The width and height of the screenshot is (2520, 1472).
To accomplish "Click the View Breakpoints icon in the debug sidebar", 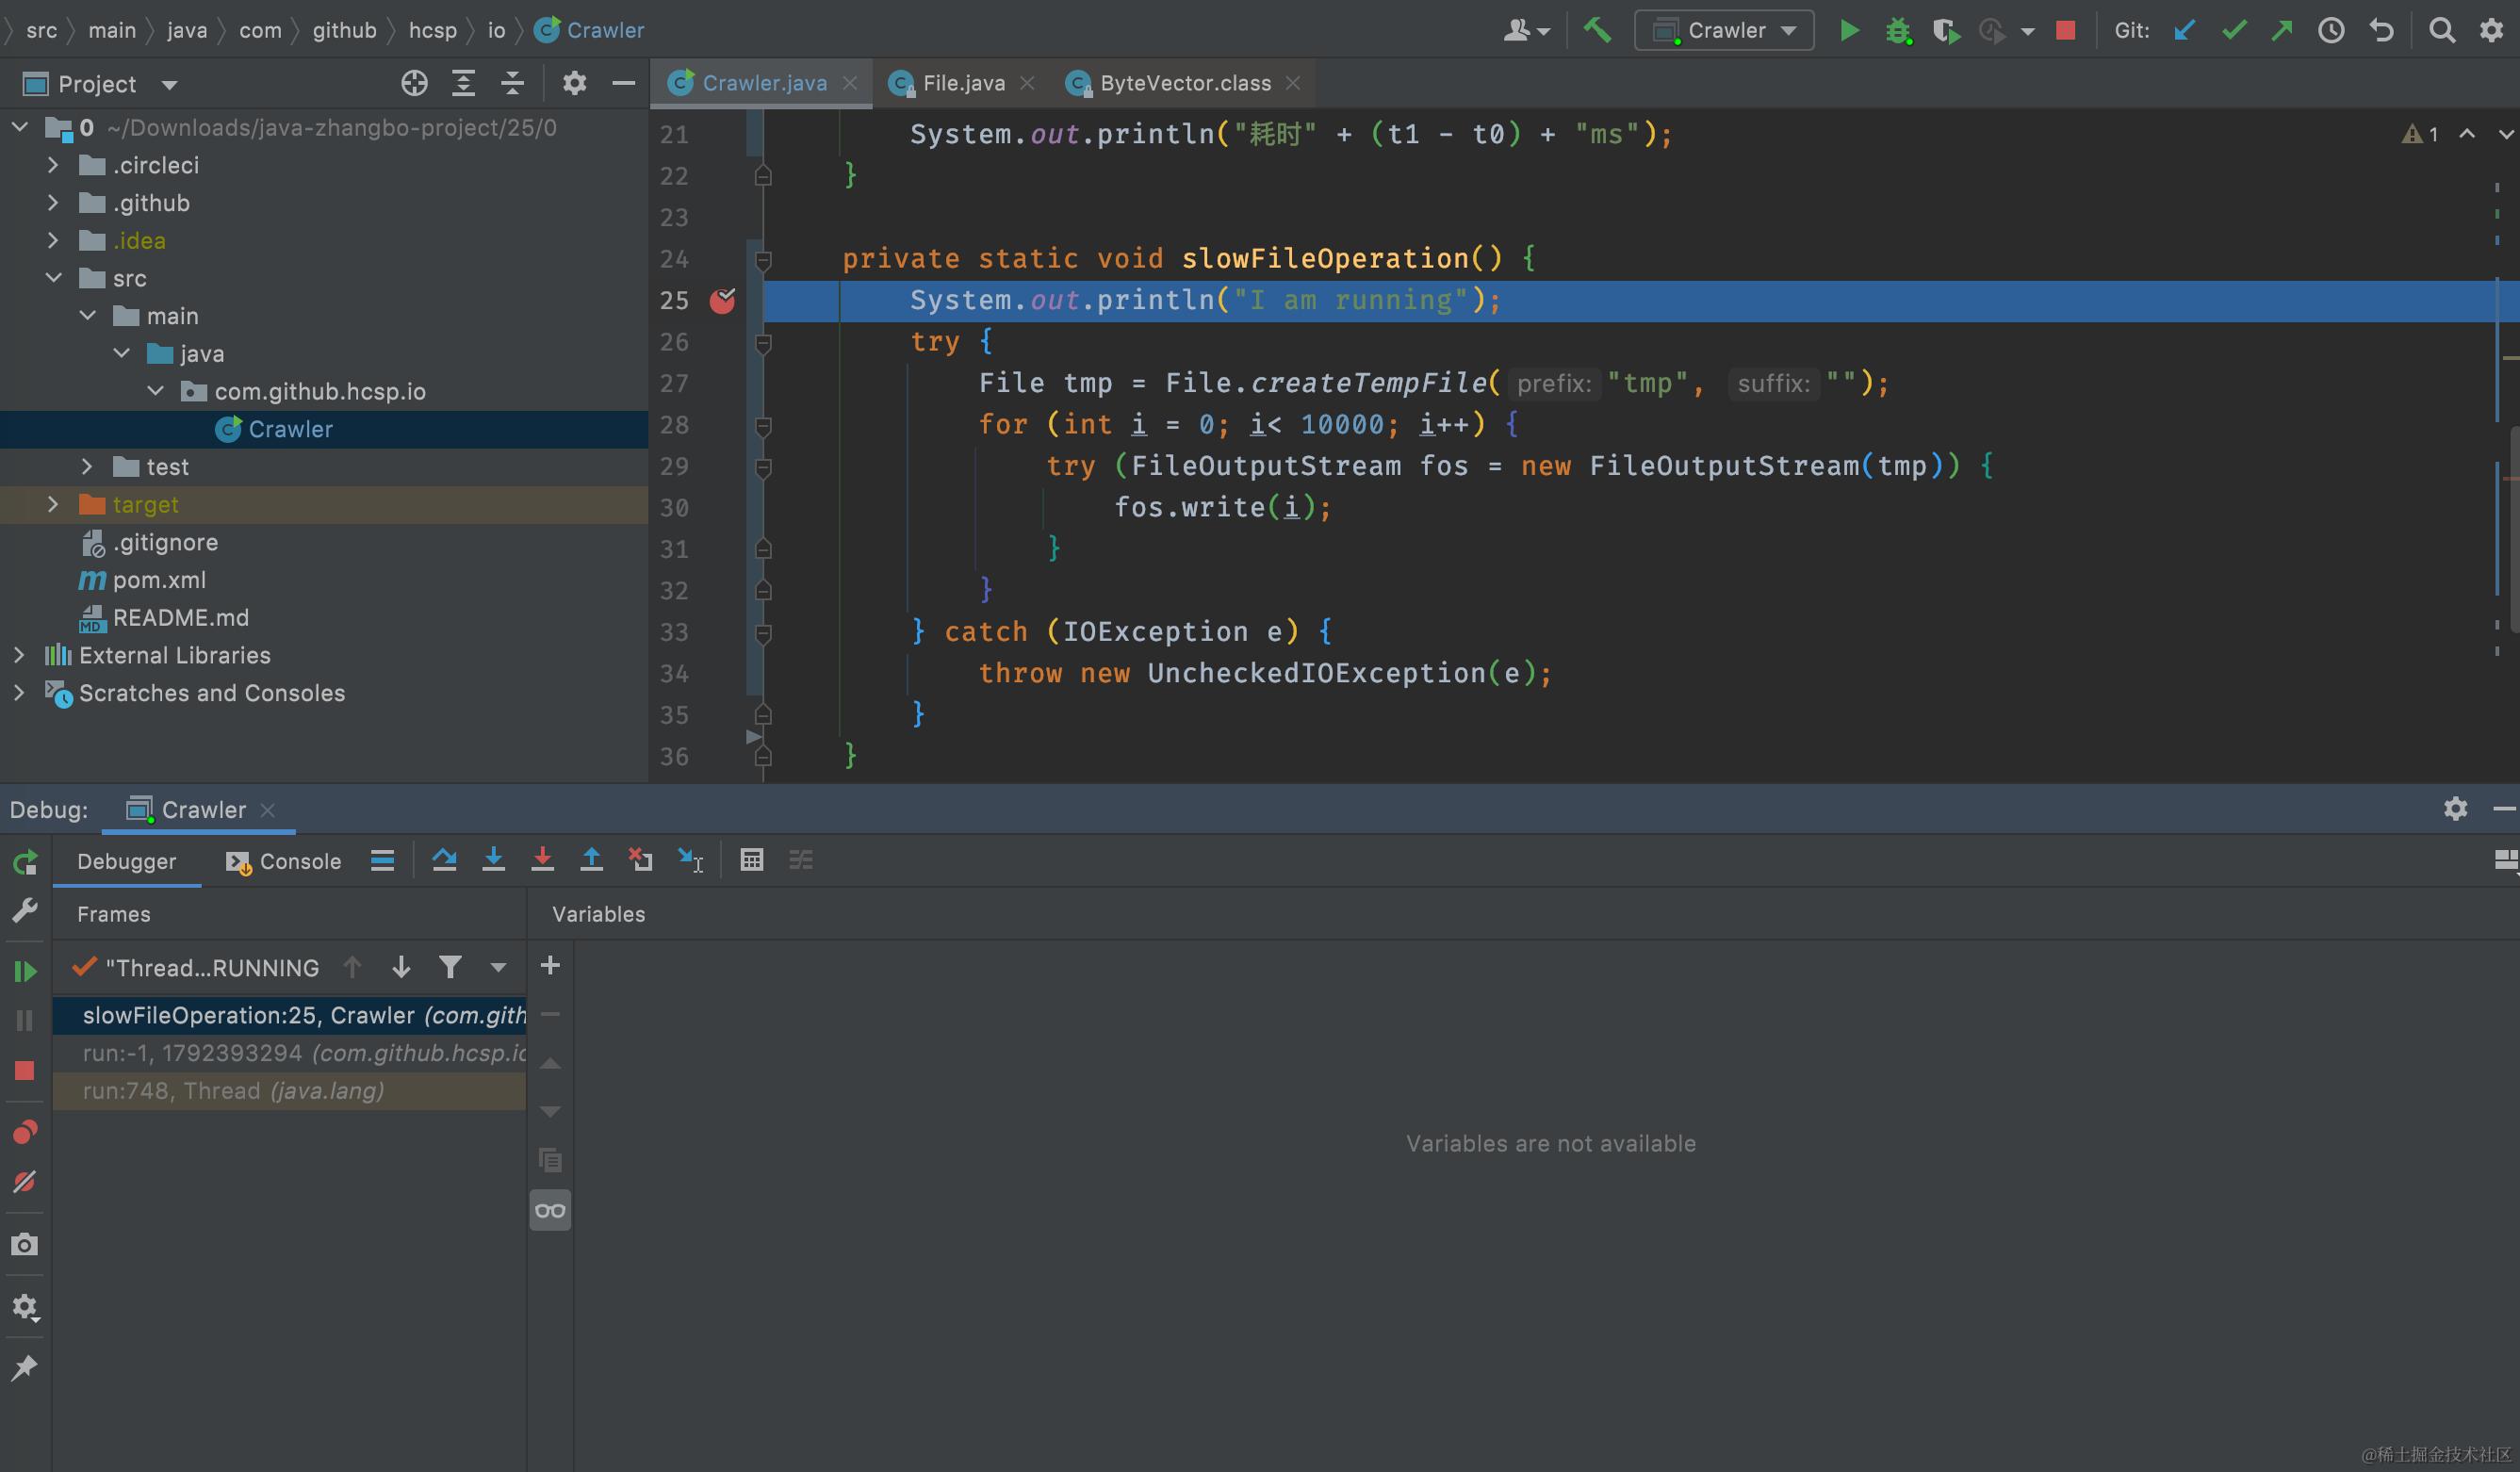I will [25, 1132].
